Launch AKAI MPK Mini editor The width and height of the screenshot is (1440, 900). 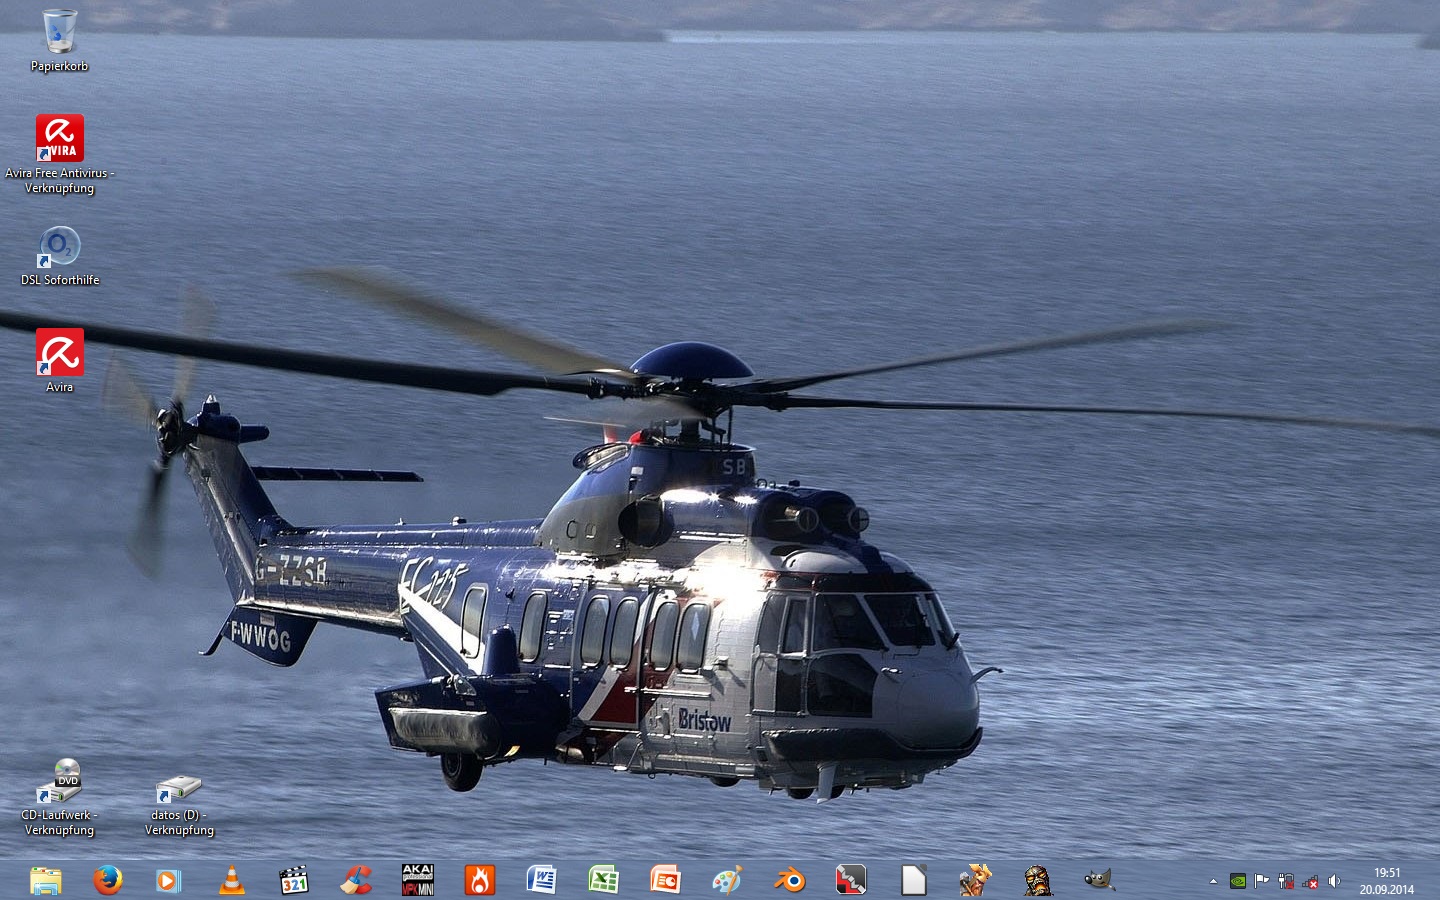[x=417, y=880]
